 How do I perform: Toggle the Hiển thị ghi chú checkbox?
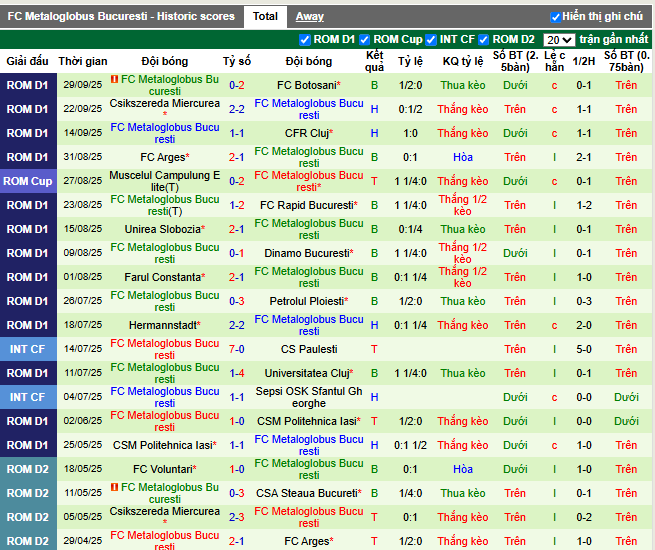(x=555, y=17)
